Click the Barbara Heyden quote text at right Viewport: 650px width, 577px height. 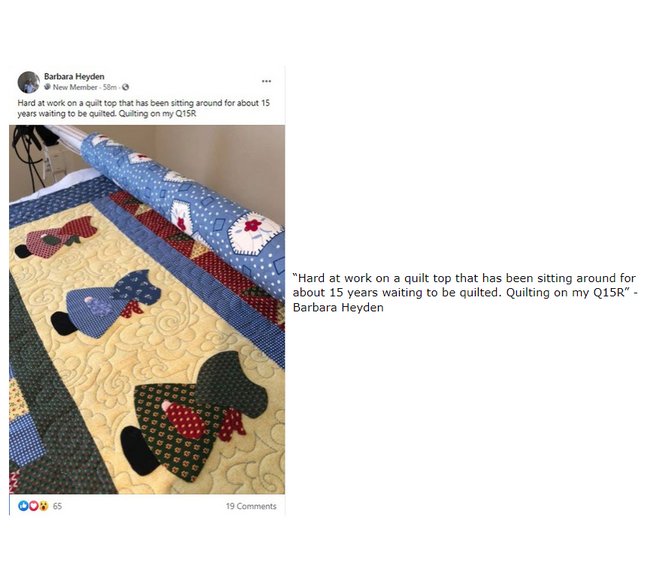click(x=464, y=293)
